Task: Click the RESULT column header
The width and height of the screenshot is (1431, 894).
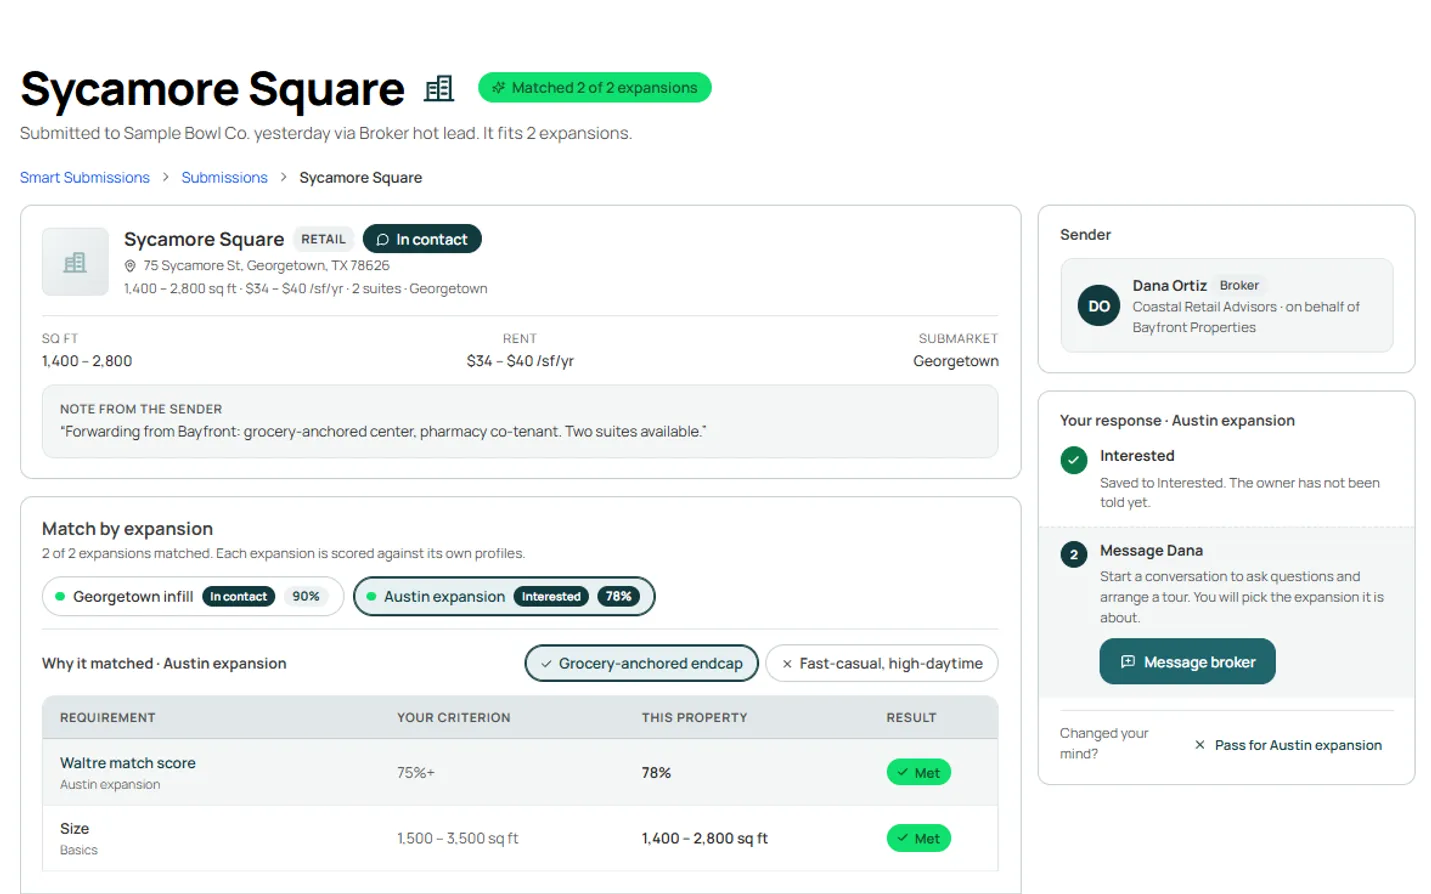Action: coord(911,718)
